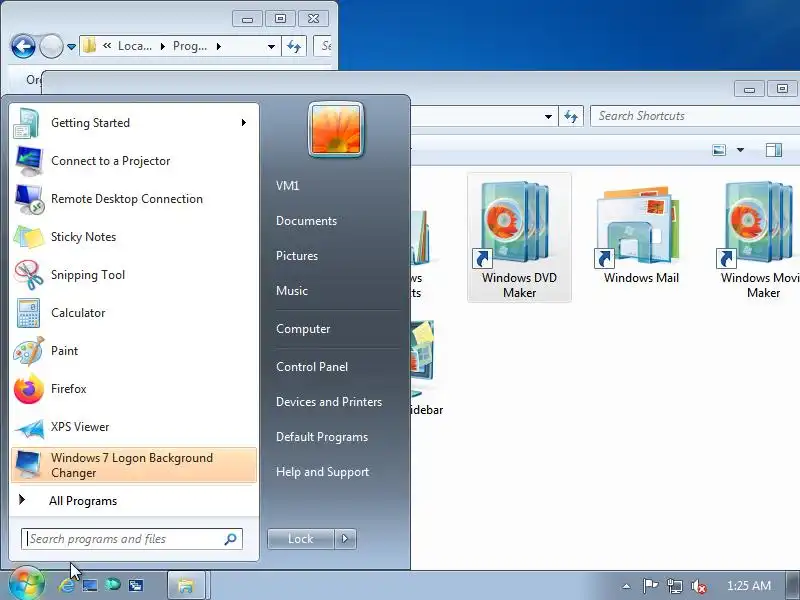This screenshot has width=800, height=600.
Task: Open Help and Support
Action: [x=322, y=472]
